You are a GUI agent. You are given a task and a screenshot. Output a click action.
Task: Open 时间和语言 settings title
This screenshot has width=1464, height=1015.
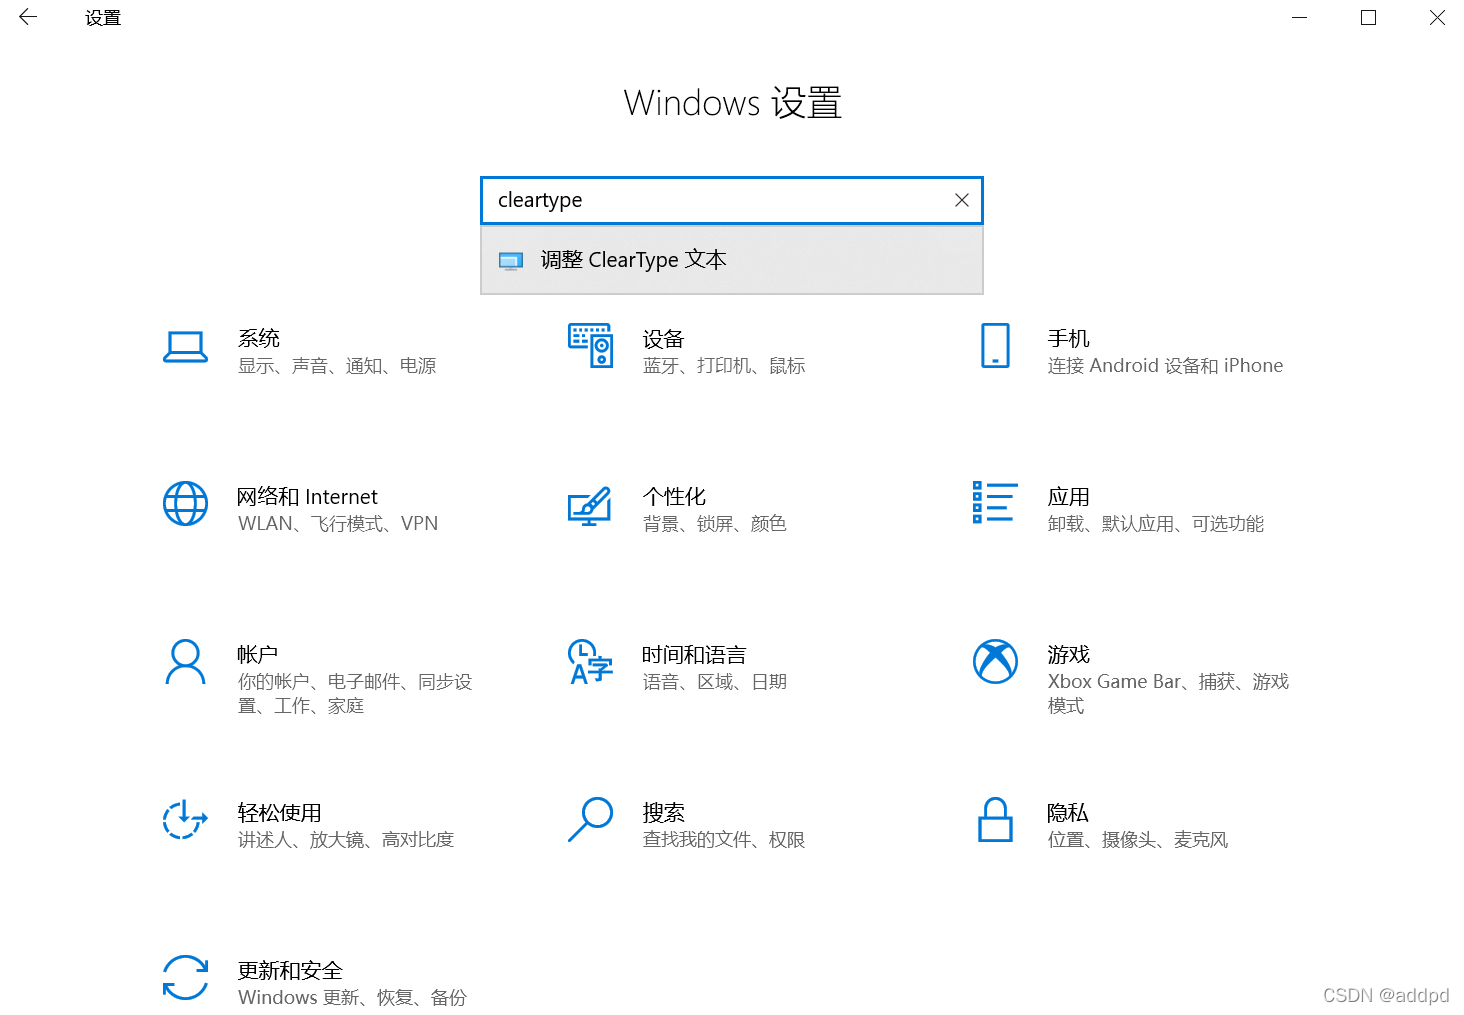click(x=694, y=655)
